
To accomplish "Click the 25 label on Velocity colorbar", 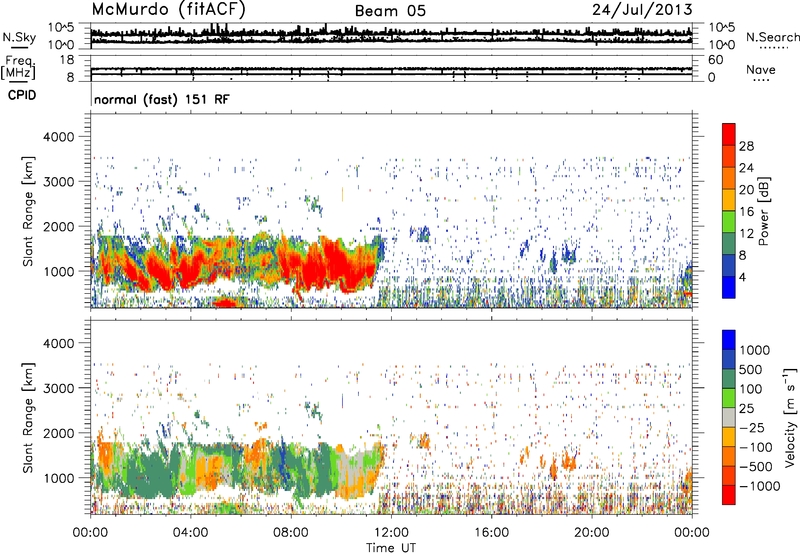I will (746, 408).
